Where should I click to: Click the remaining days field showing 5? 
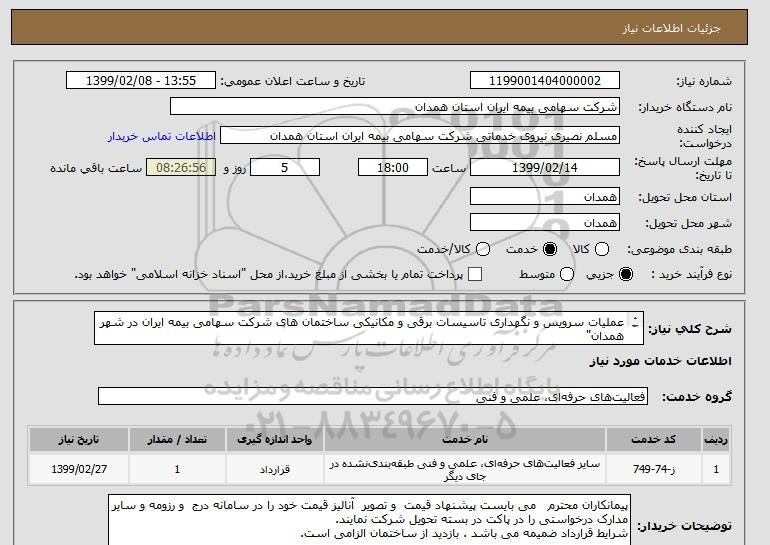coord(285,167)
